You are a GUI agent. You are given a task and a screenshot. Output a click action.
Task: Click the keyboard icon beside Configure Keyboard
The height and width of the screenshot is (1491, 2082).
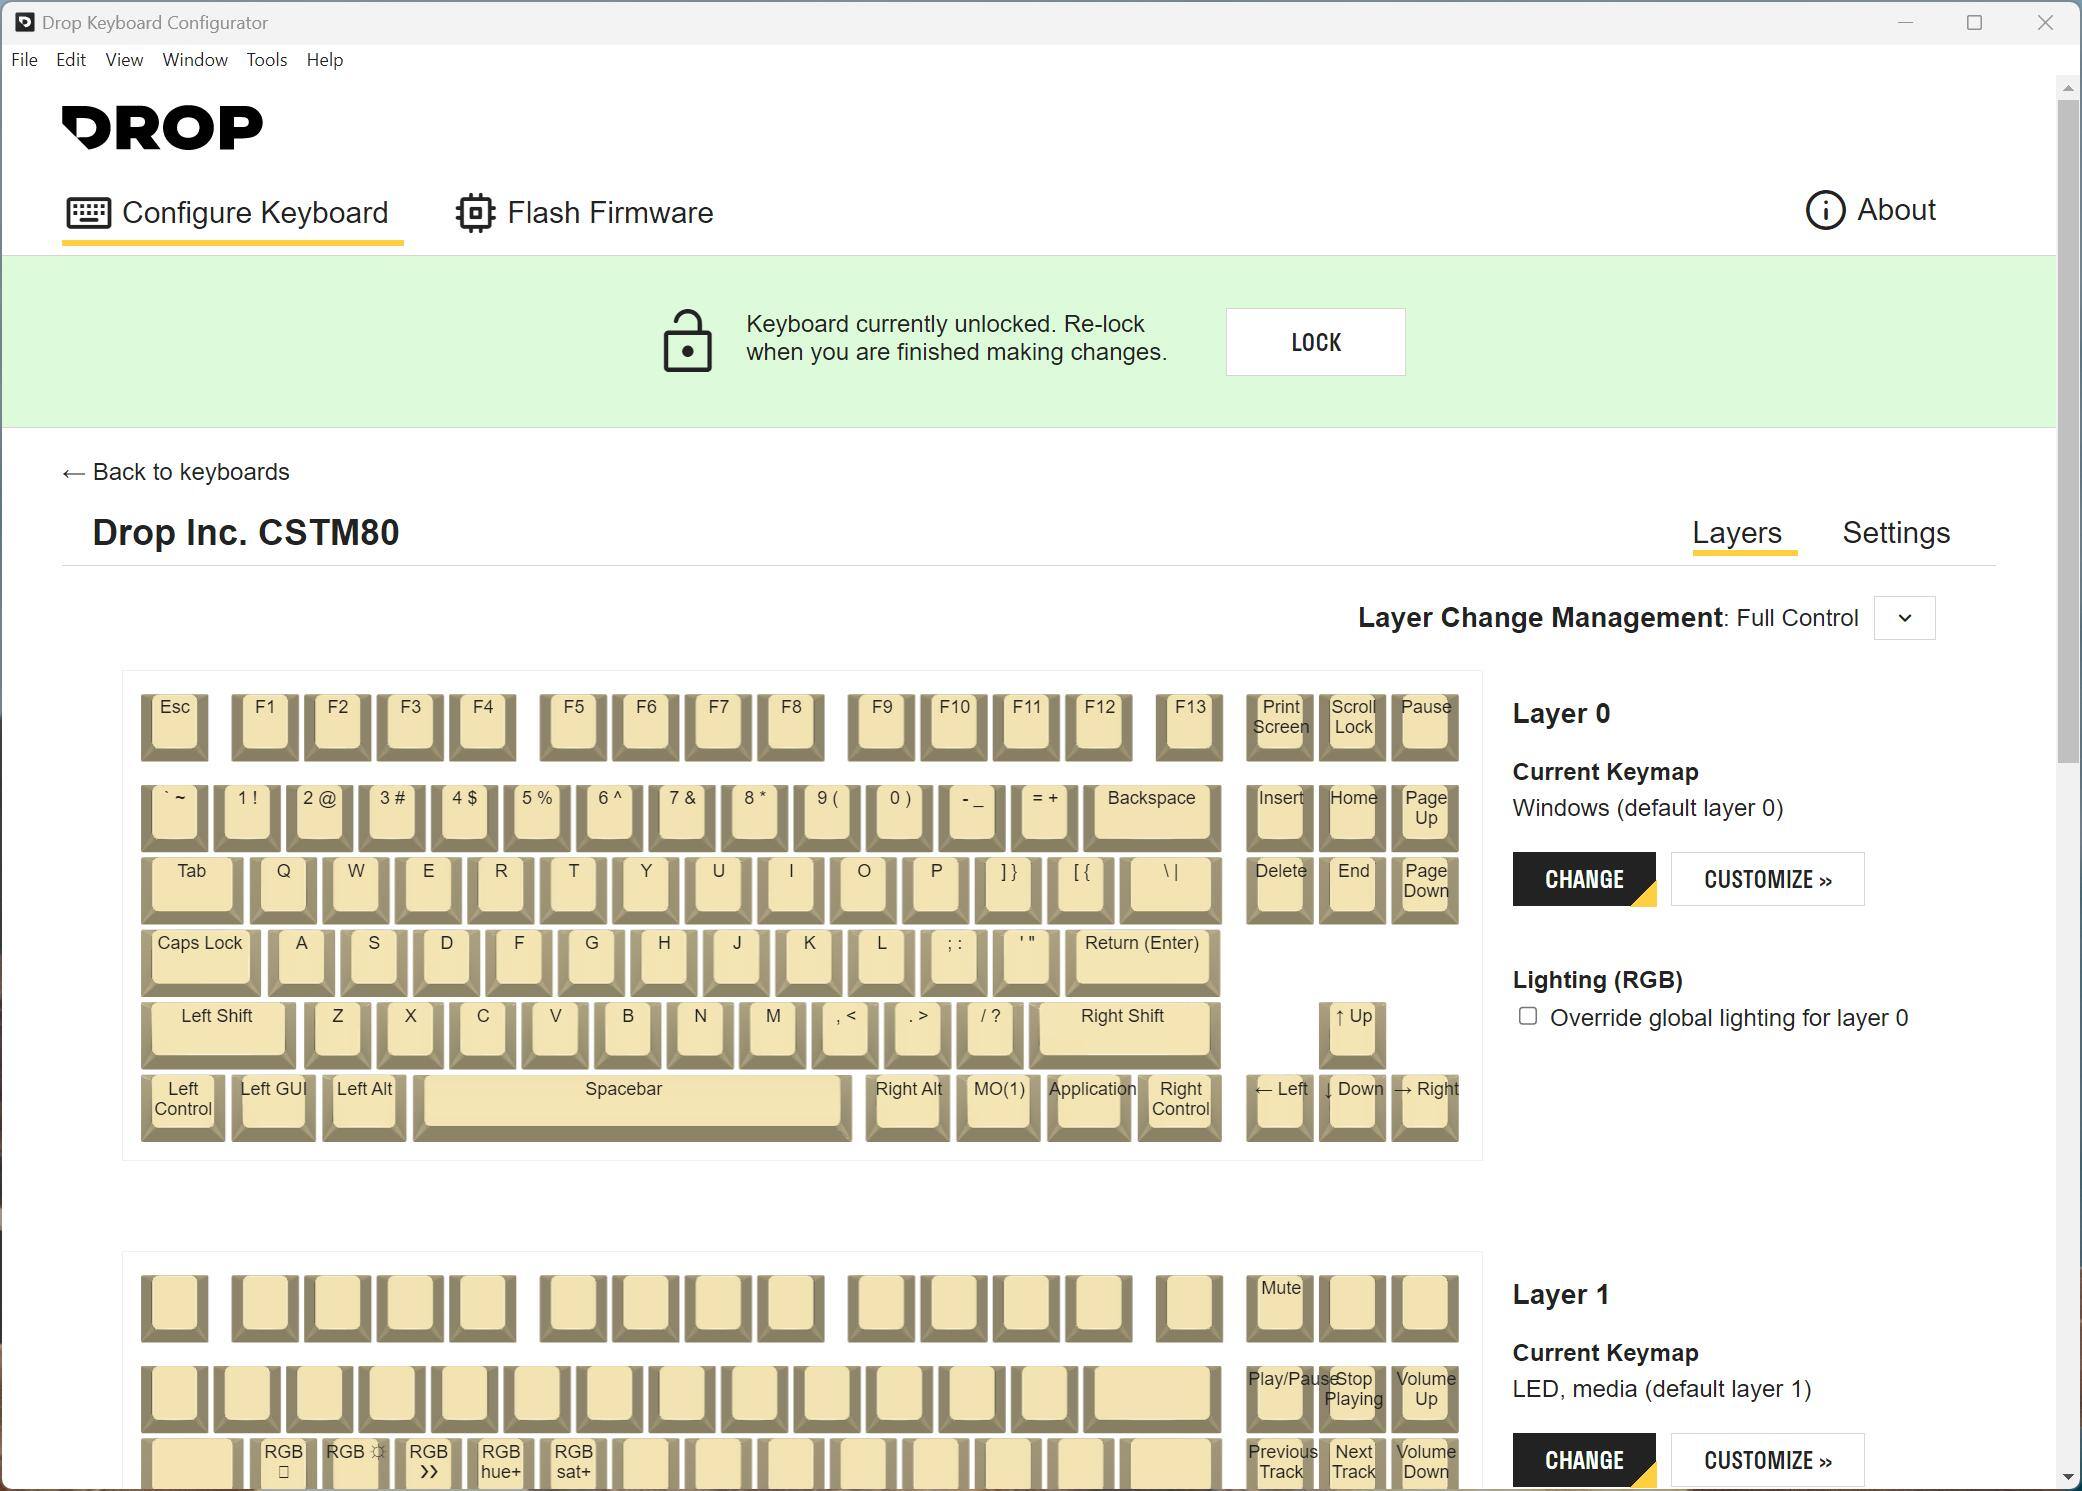(89, 213)
